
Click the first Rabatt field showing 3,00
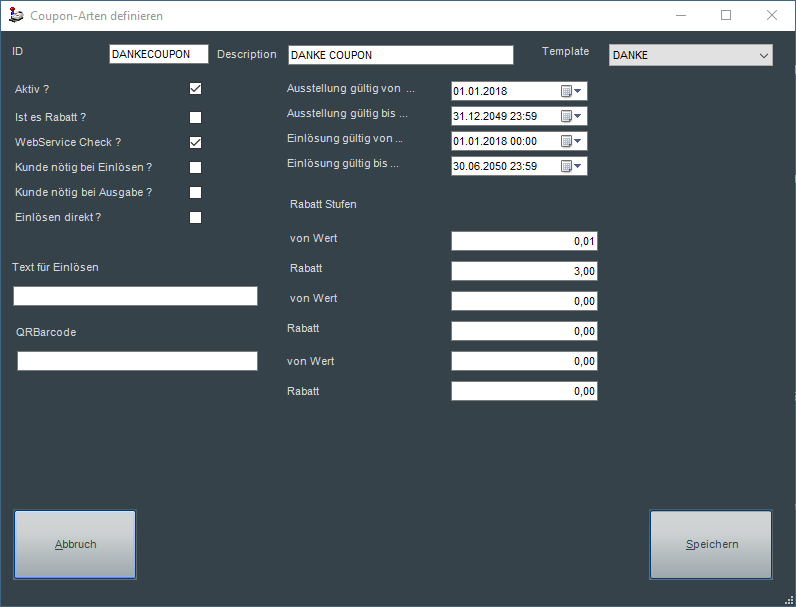524,271
